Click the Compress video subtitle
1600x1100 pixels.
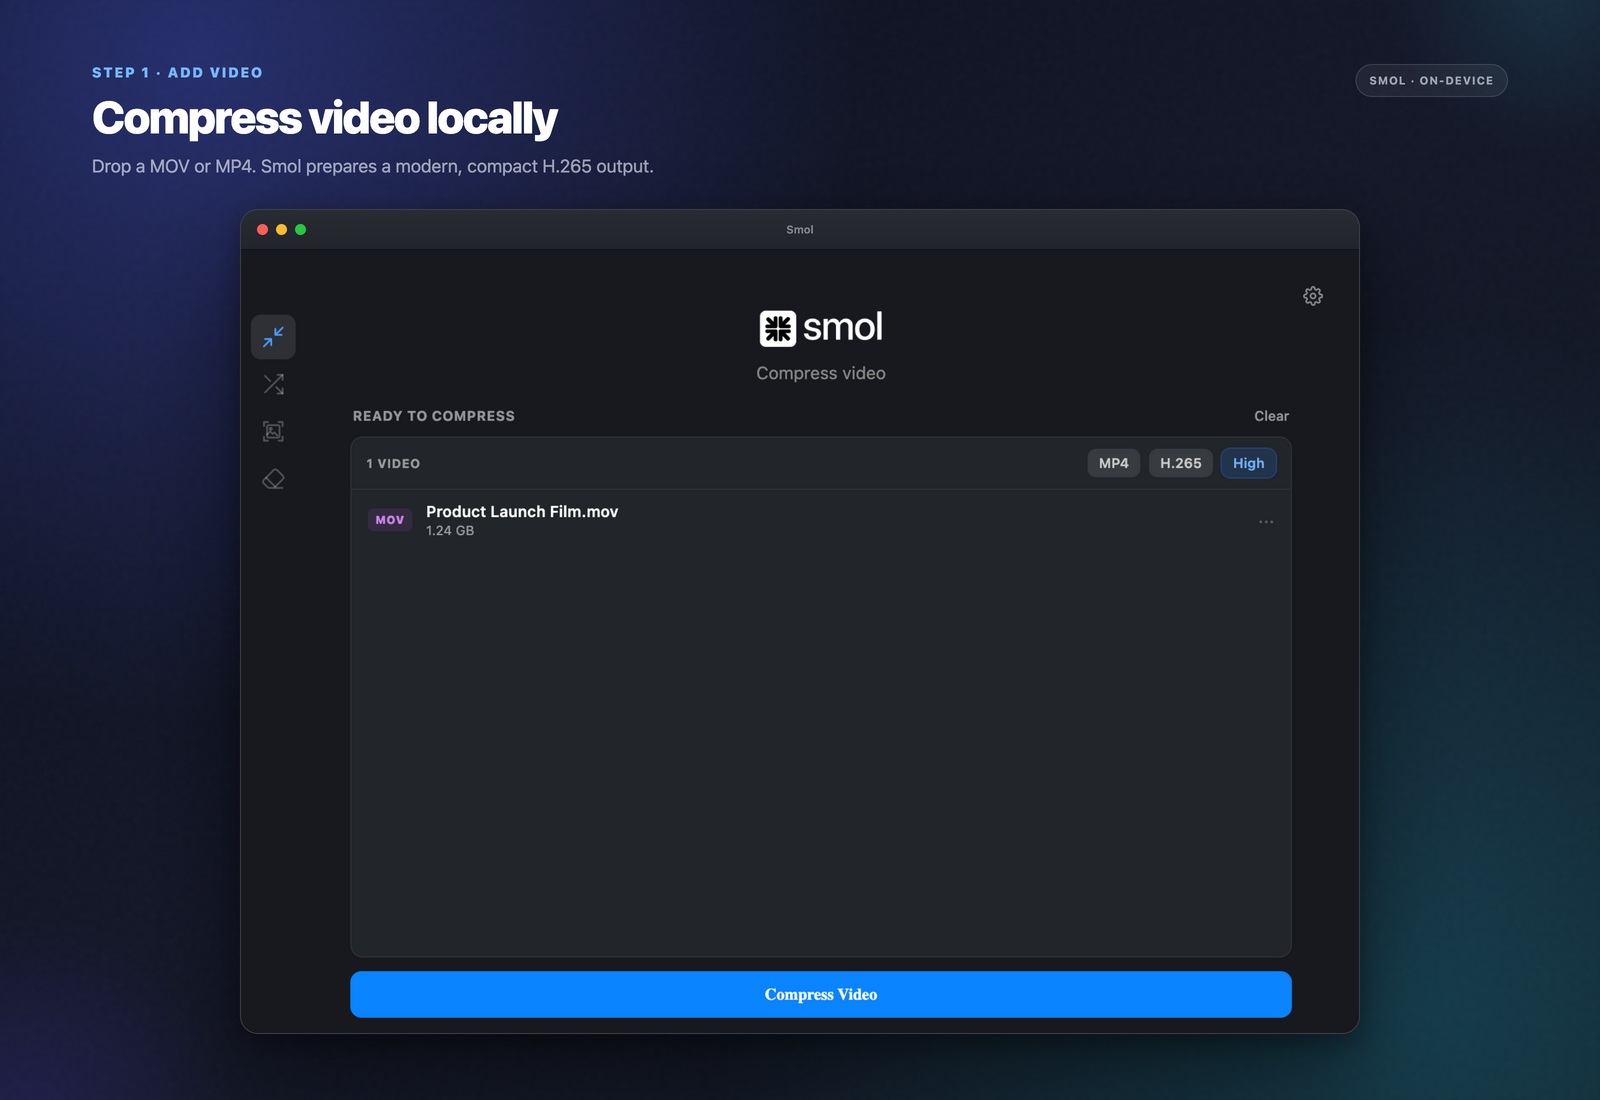click(821, 373)
